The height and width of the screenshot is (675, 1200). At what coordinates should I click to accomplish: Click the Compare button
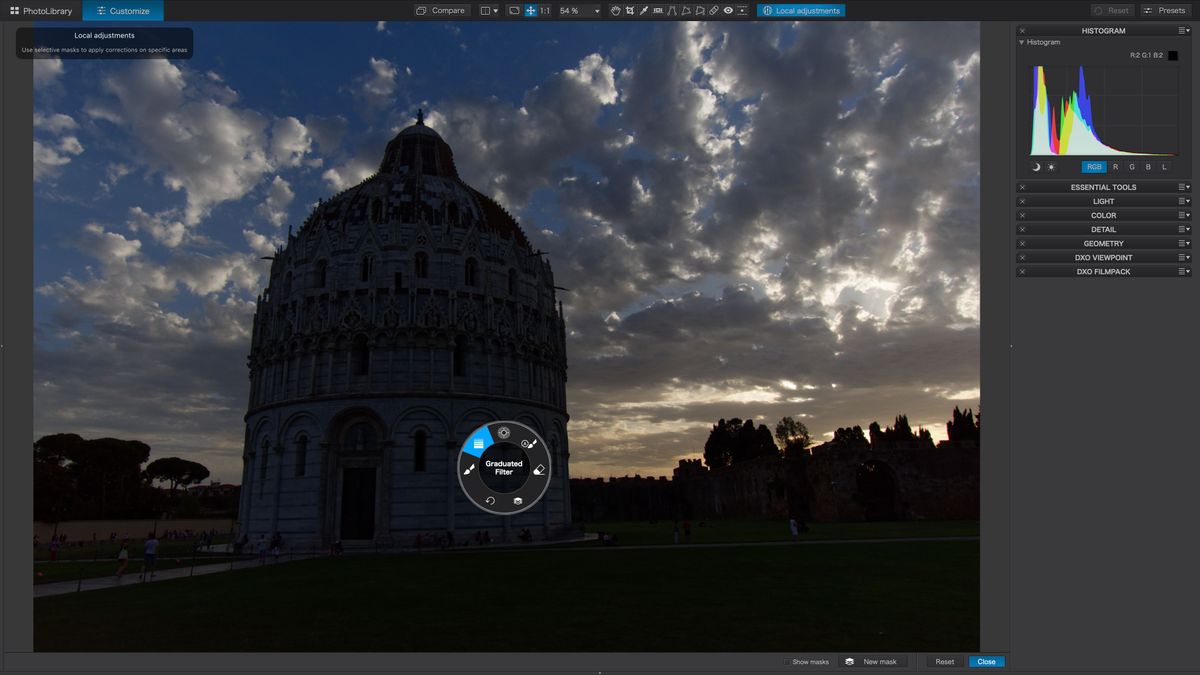[443, 10]
